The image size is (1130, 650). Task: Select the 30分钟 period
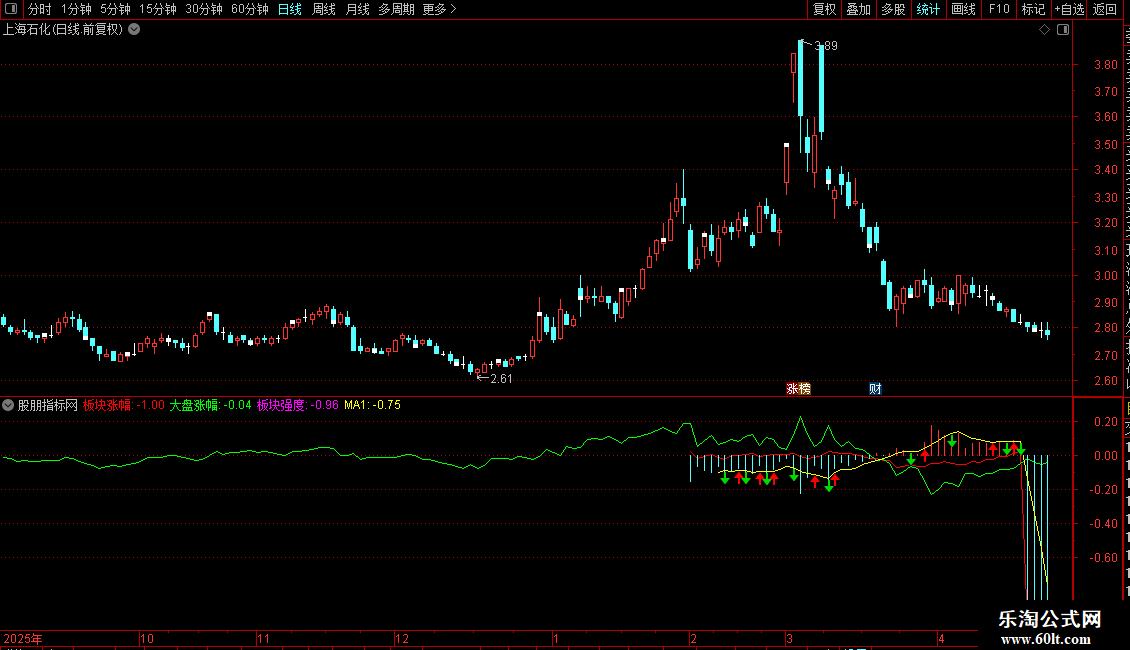[x=204, y=9]
